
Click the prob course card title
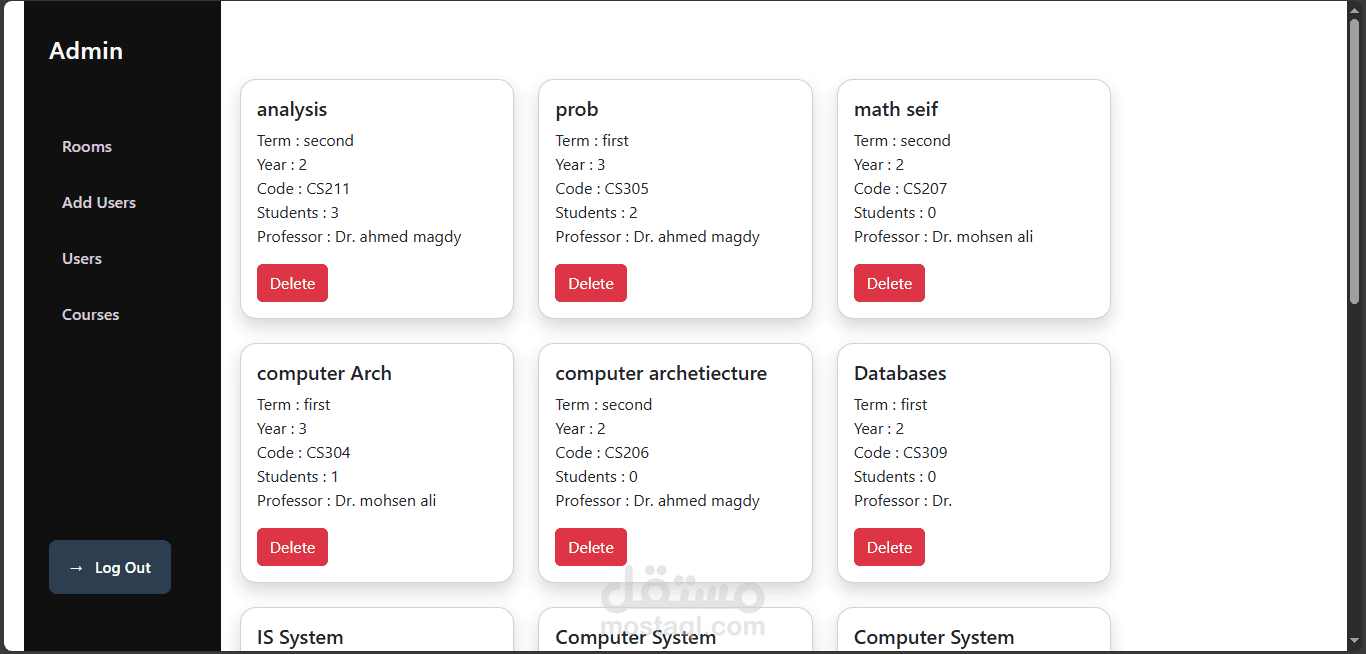(x=577, y=110)
